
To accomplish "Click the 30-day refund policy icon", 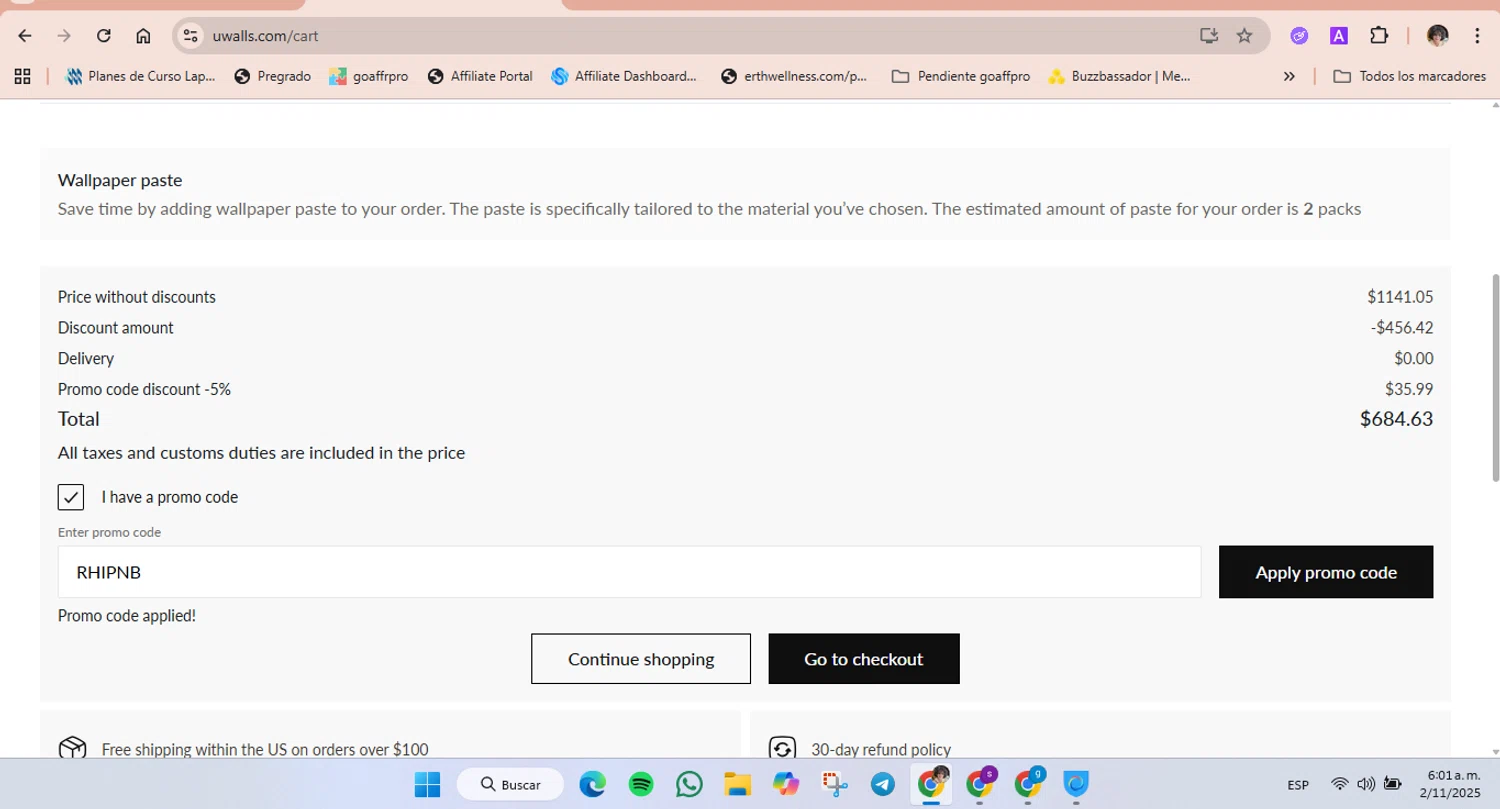I will [782, 749].
